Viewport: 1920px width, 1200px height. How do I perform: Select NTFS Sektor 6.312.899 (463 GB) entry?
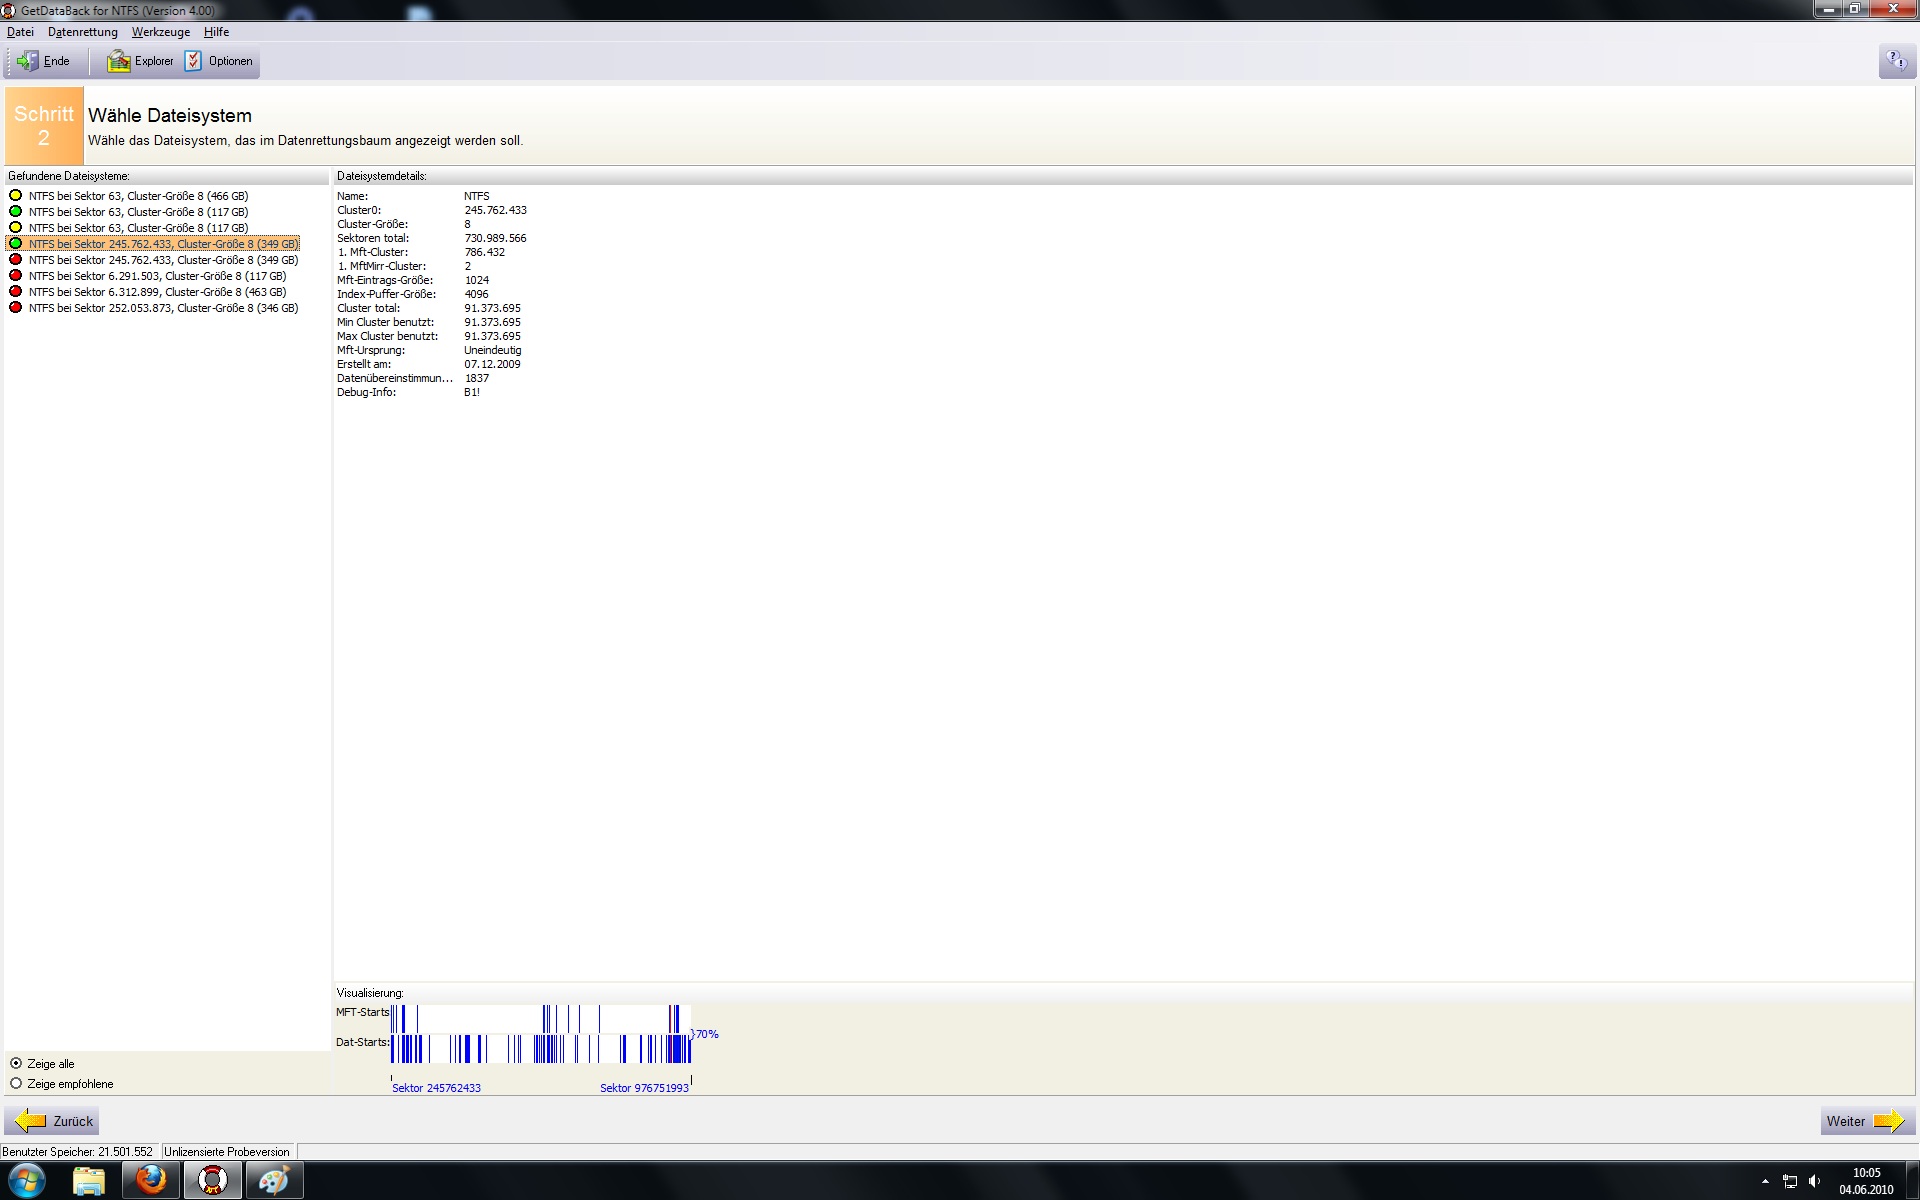[x=157, y=292]
